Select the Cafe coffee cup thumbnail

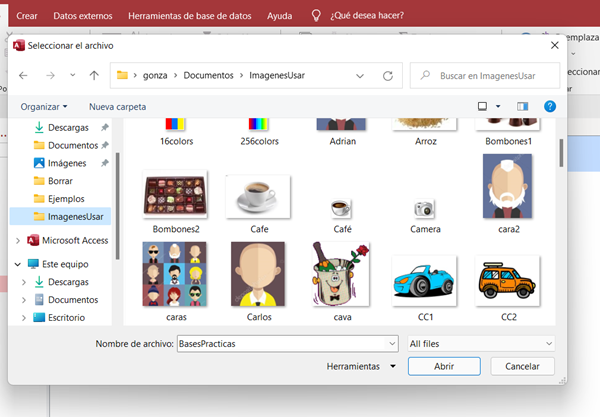coord(258,202)
